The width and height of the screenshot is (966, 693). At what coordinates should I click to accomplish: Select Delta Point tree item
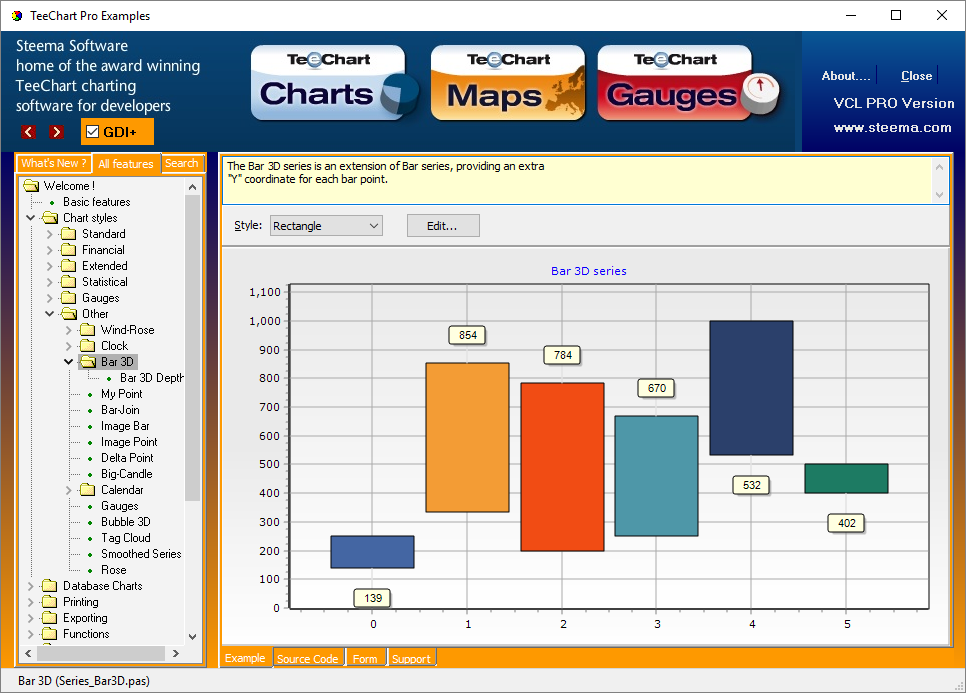(127, 458)
